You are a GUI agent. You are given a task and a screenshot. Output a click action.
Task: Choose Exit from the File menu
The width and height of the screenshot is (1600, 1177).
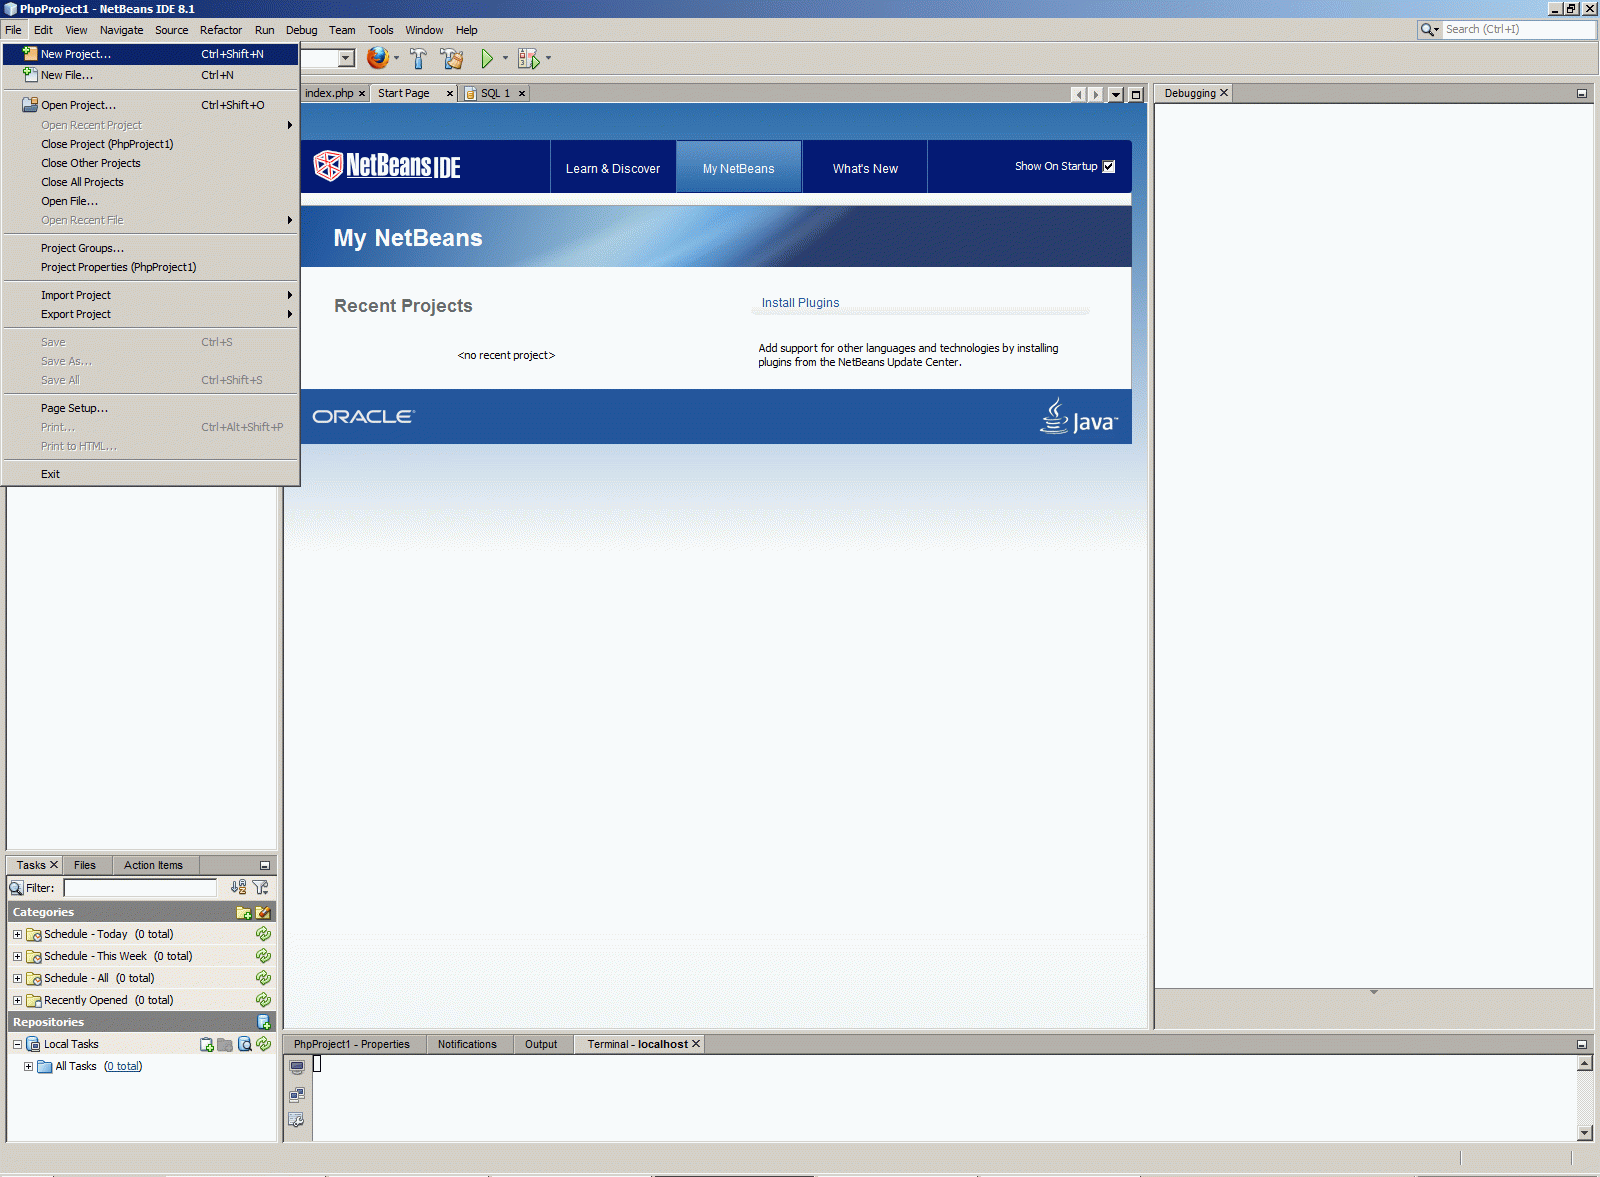pos(151,474)
